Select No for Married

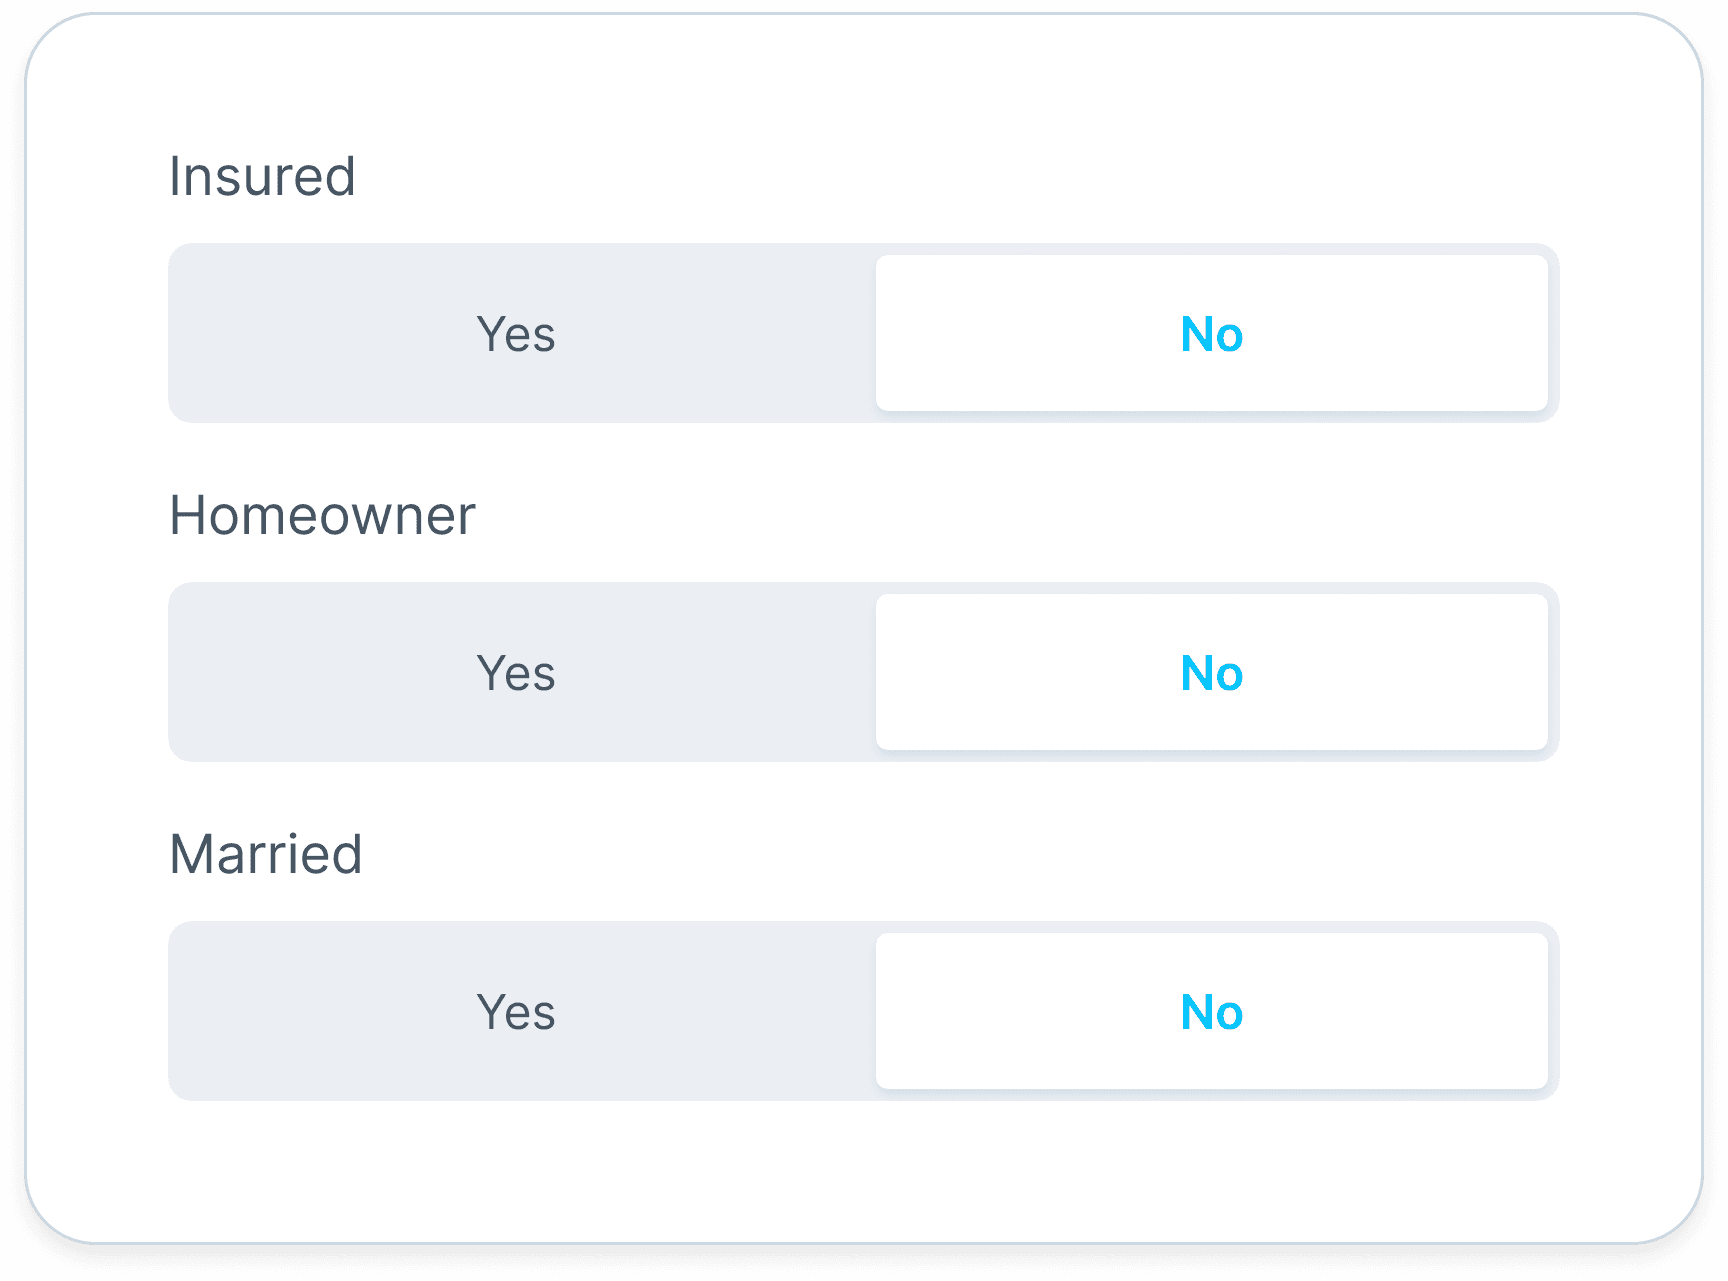[x=1211, y=1011]
